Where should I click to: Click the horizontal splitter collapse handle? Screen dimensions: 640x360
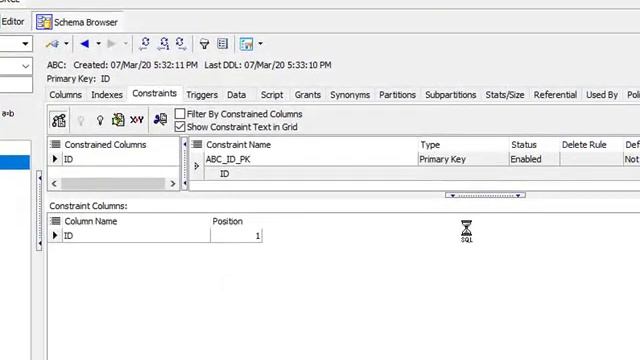(x=485, y=196)
